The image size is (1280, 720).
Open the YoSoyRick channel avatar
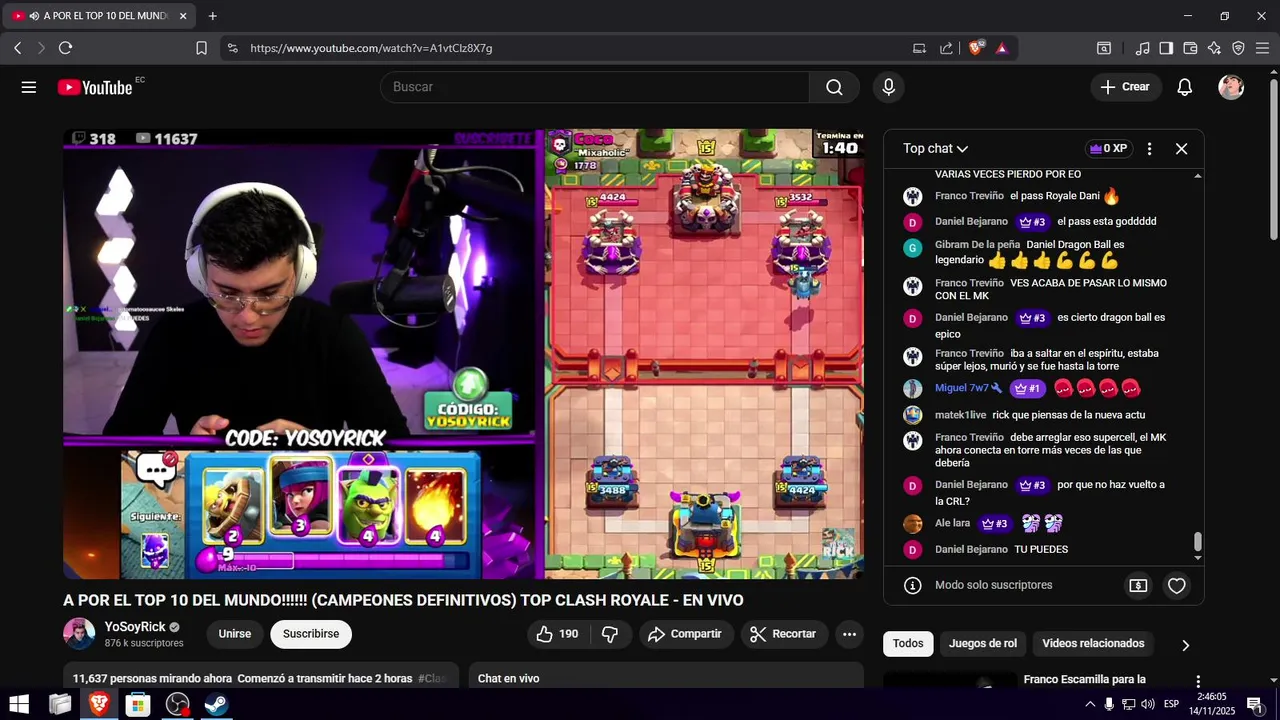79,634
